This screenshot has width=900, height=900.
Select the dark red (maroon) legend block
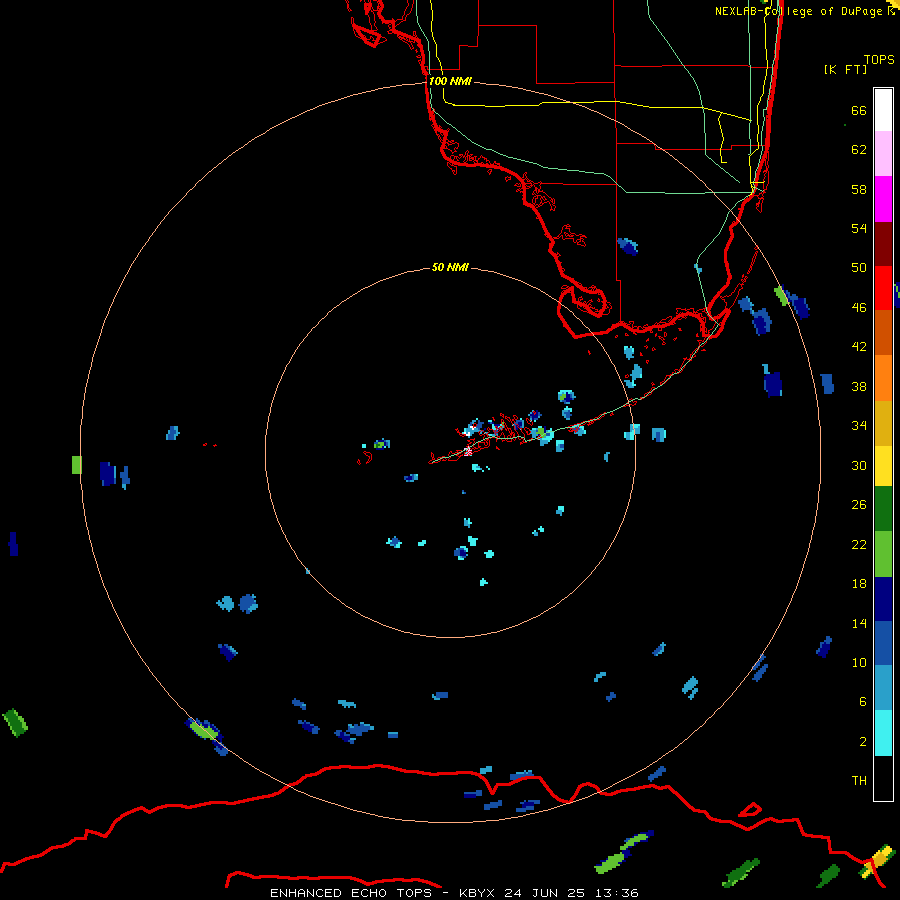click(x=883, y=244)
